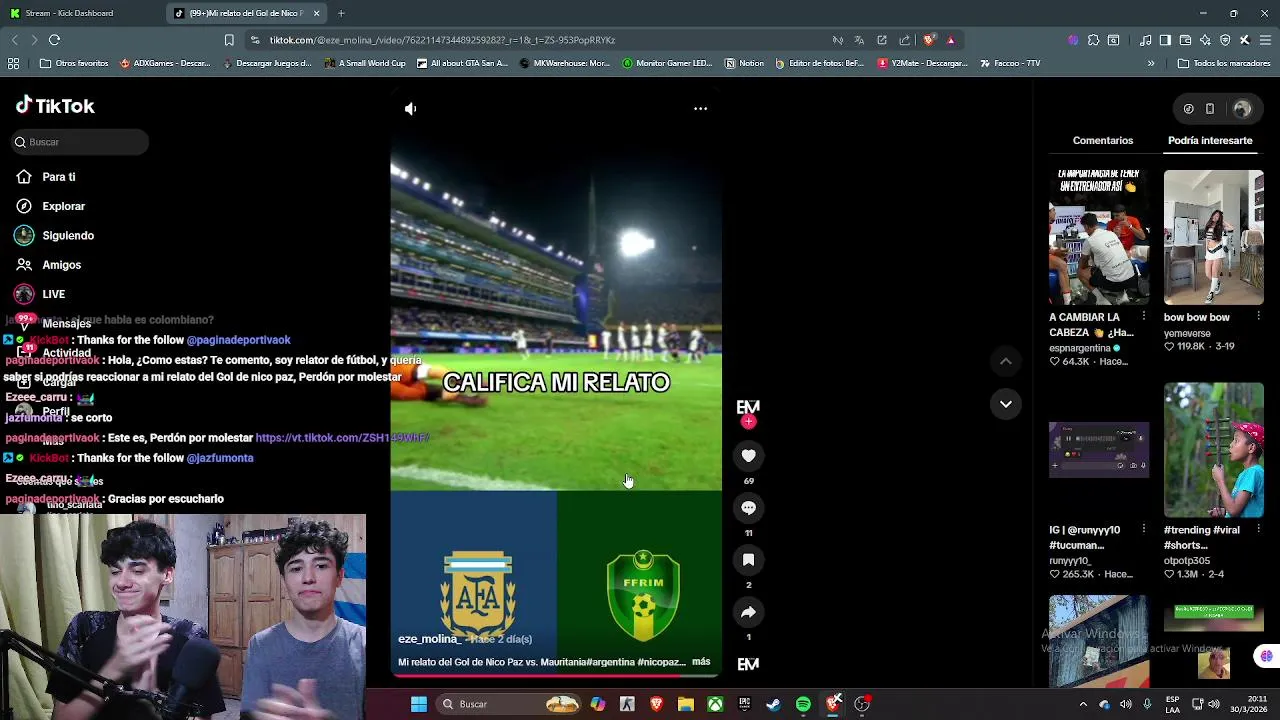This screenshot has height=720, width=1280.
Task: Open the Brave wallet icon
Action: click(x=1185, y=40)
